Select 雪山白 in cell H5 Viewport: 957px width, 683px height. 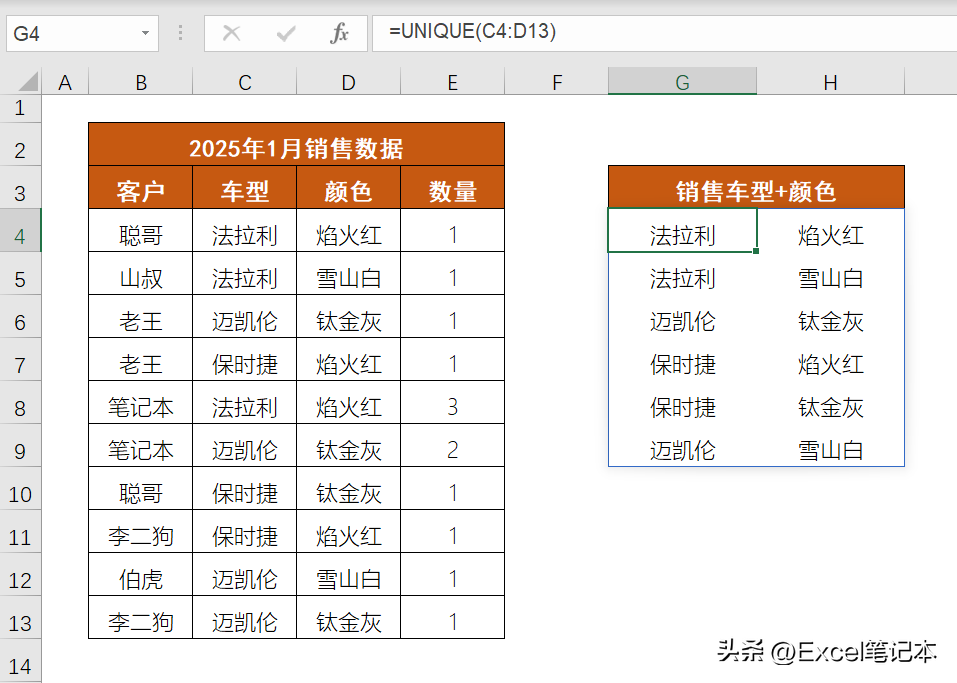(831, 273)
